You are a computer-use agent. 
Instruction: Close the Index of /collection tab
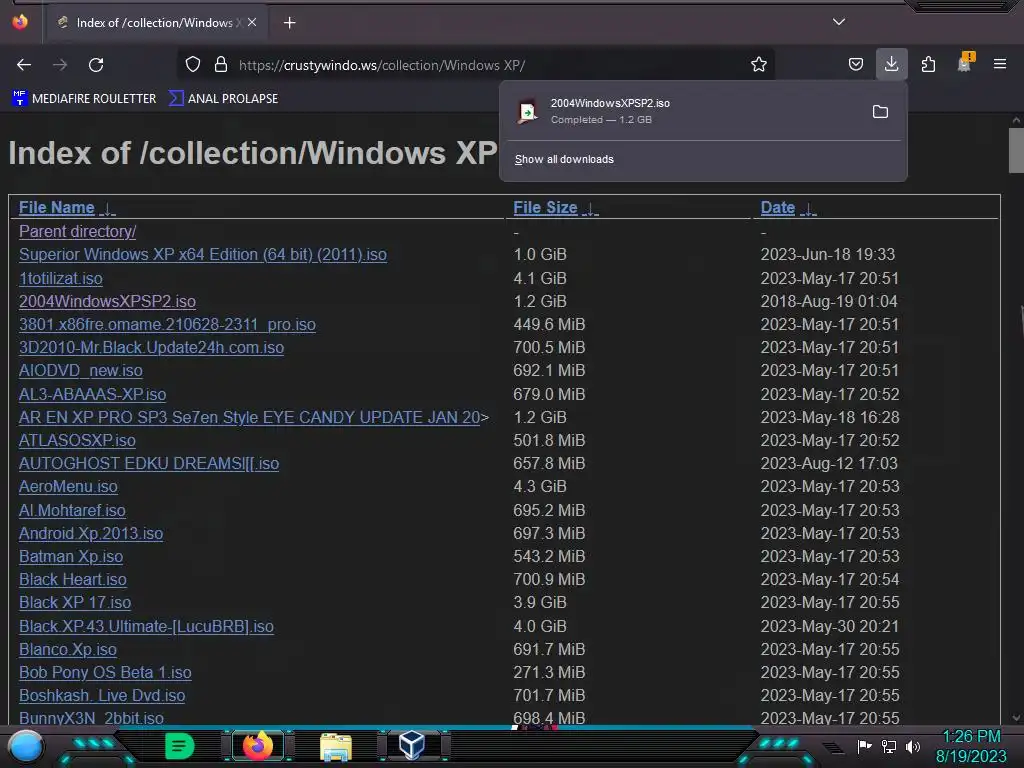[x=252, y=22]
